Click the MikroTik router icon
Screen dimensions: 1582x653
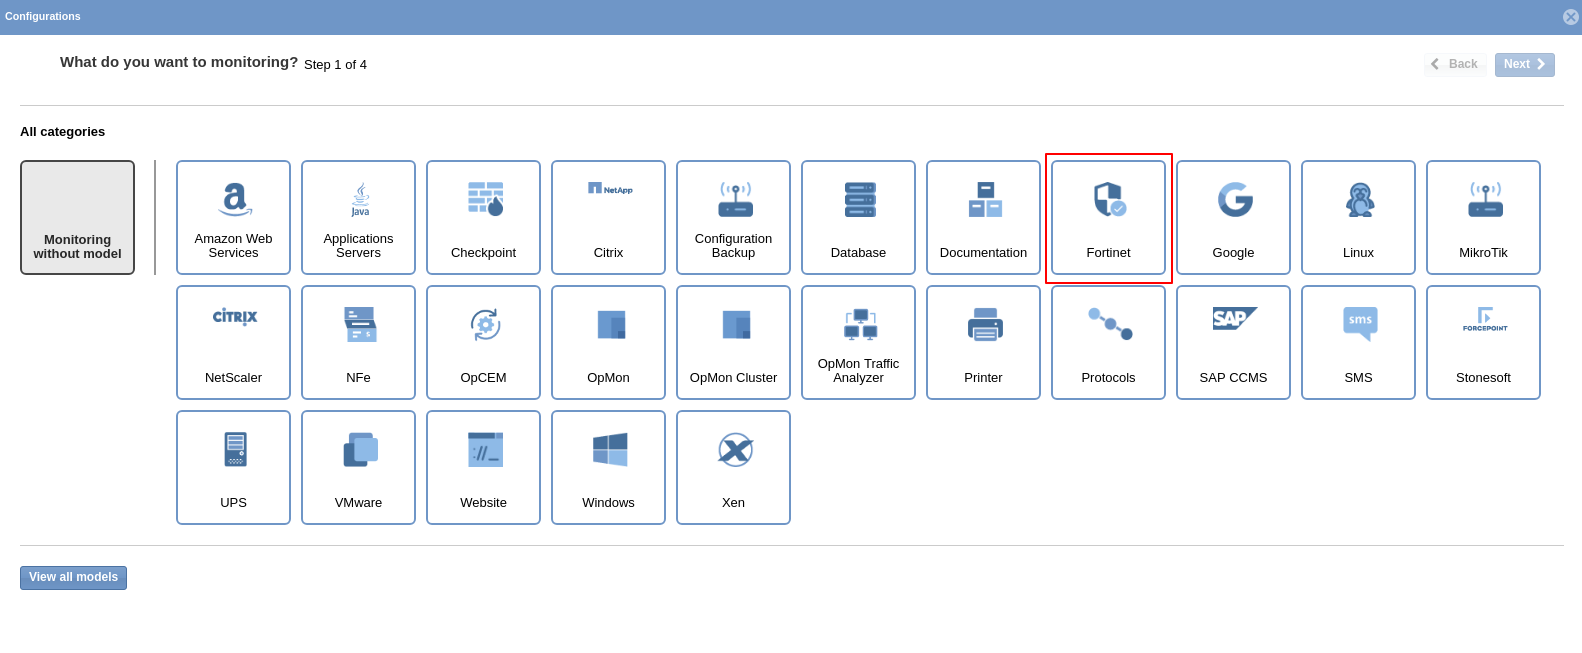1485,200
